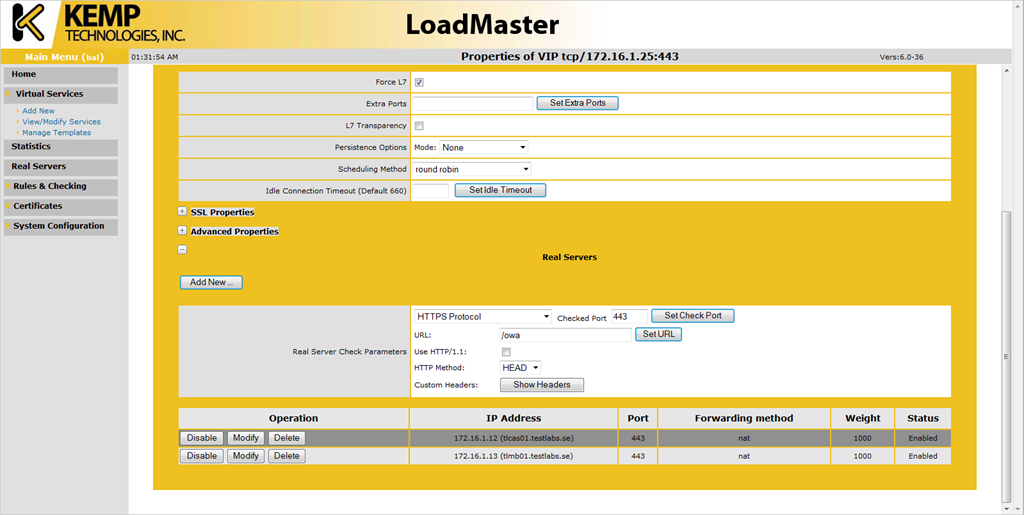The image size is (1024, 515).
Task: Expand the Advanced Properties section
Action: click(182, 230)
